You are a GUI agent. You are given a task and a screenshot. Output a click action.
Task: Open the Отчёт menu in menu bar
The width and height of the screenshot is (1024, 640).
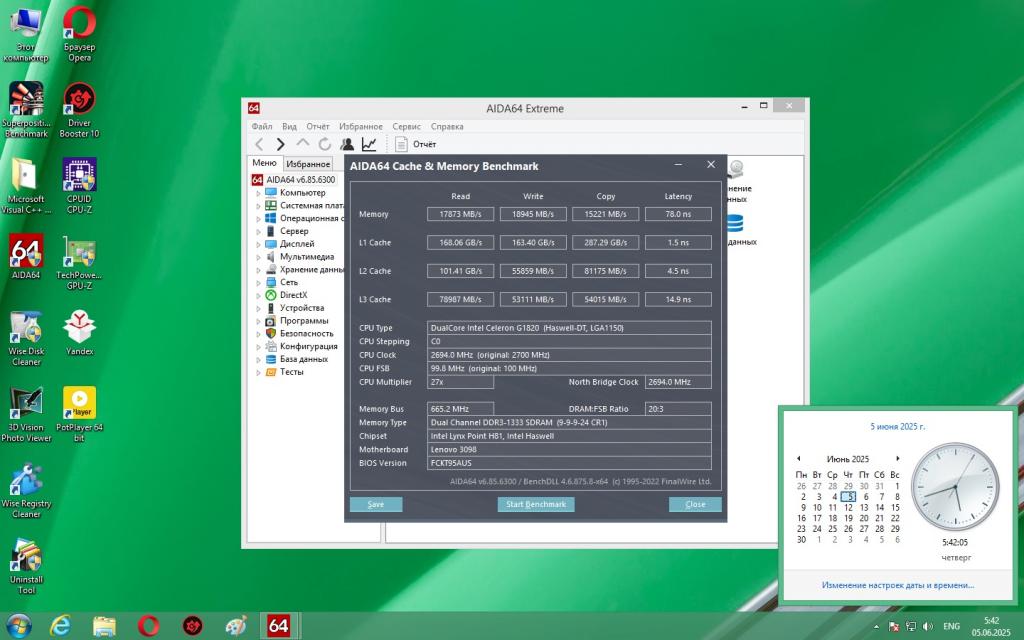318,126
